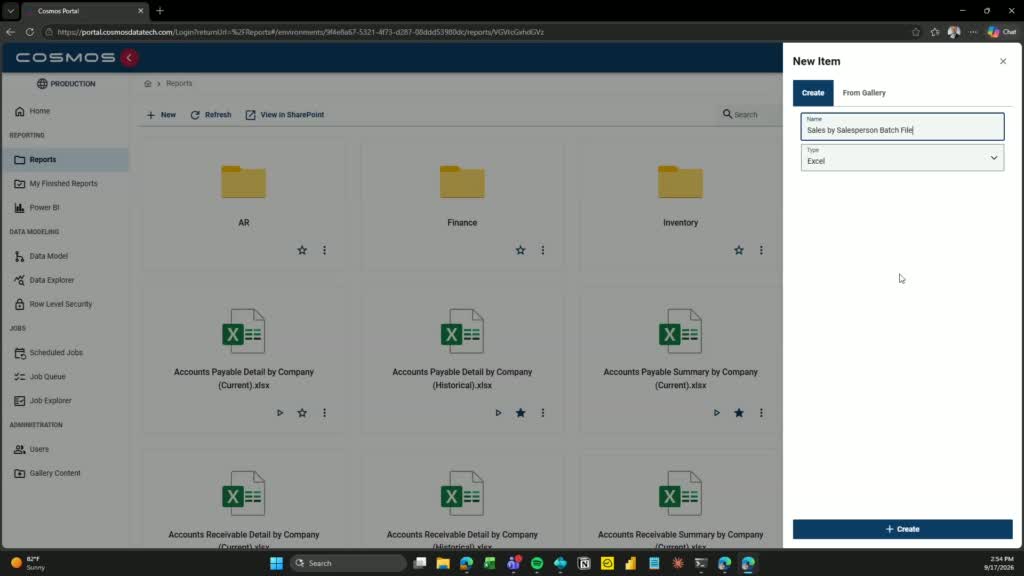Go to home via breadcrumb icon
Screen dimensions: 1024x576
(148, 84)
